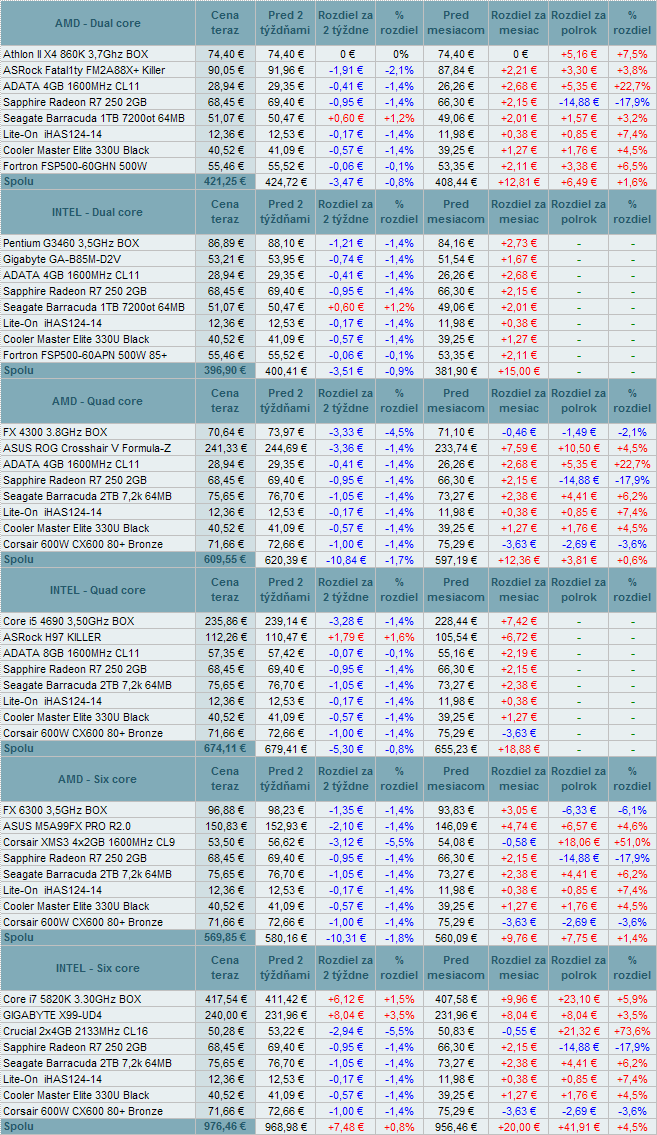Select the INTEL - Quad core section header

[97, 590]
